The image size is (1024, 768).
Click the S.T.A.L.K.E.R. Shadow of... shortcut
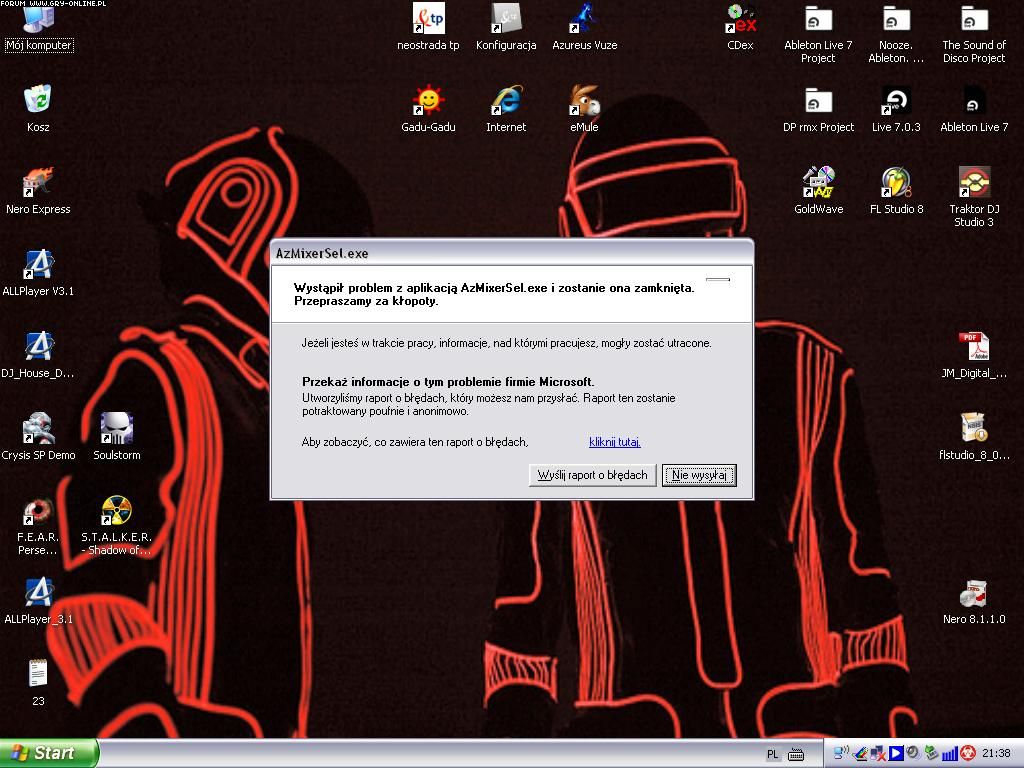[117, 526]
